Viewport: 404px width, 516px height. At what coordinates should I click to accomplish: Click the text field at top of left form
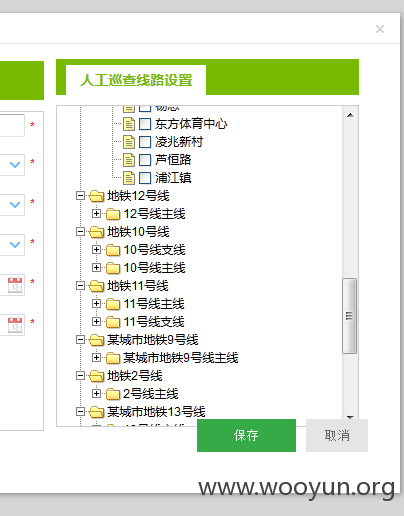coord(12,125)
